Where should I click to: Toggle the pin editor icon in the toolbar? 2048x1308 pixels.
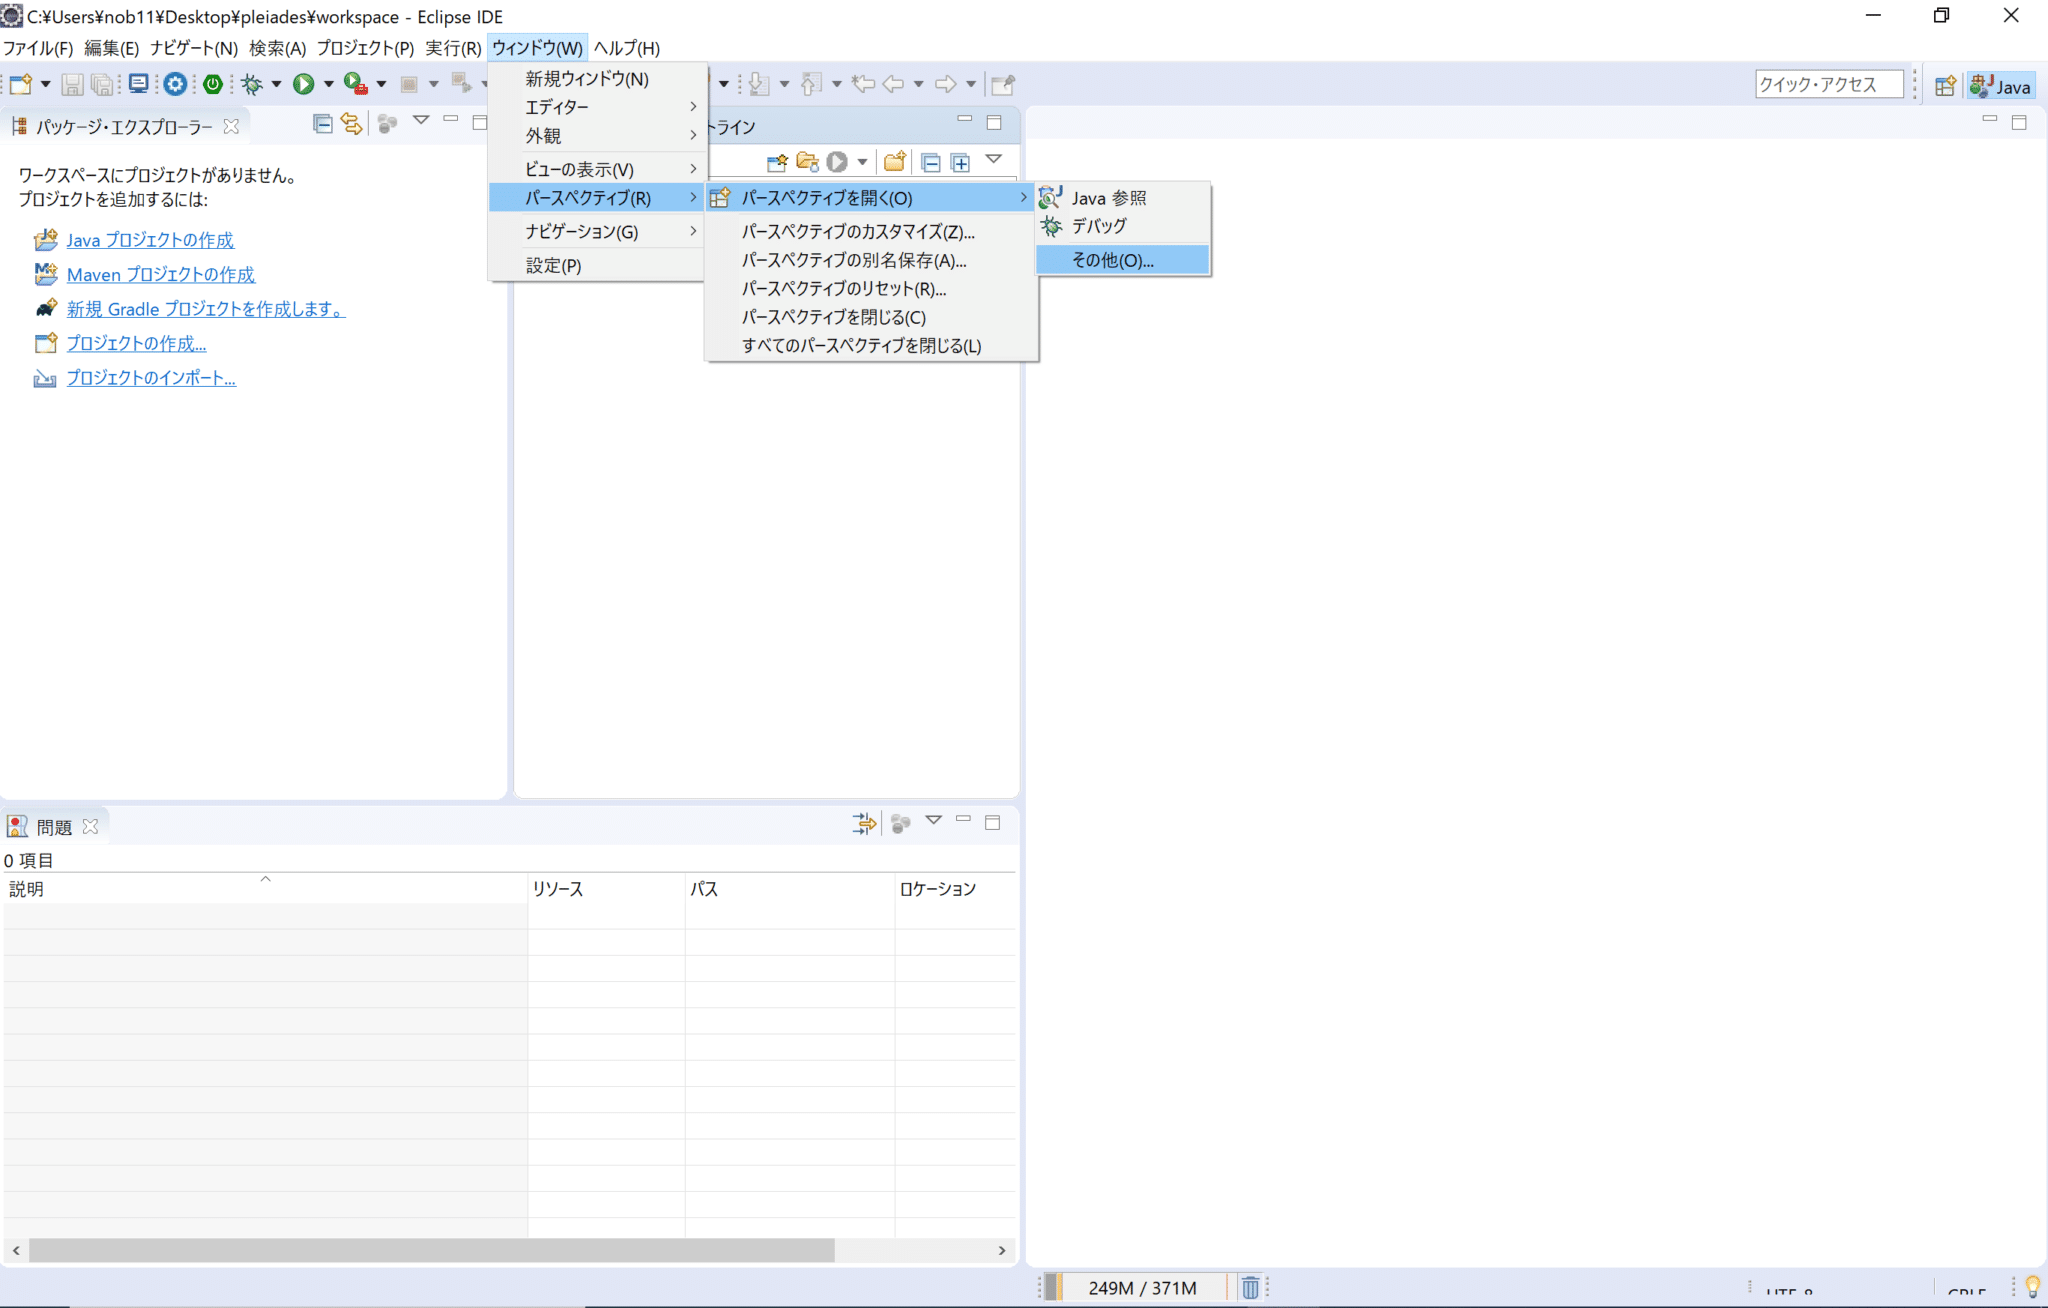(1004, 84)
